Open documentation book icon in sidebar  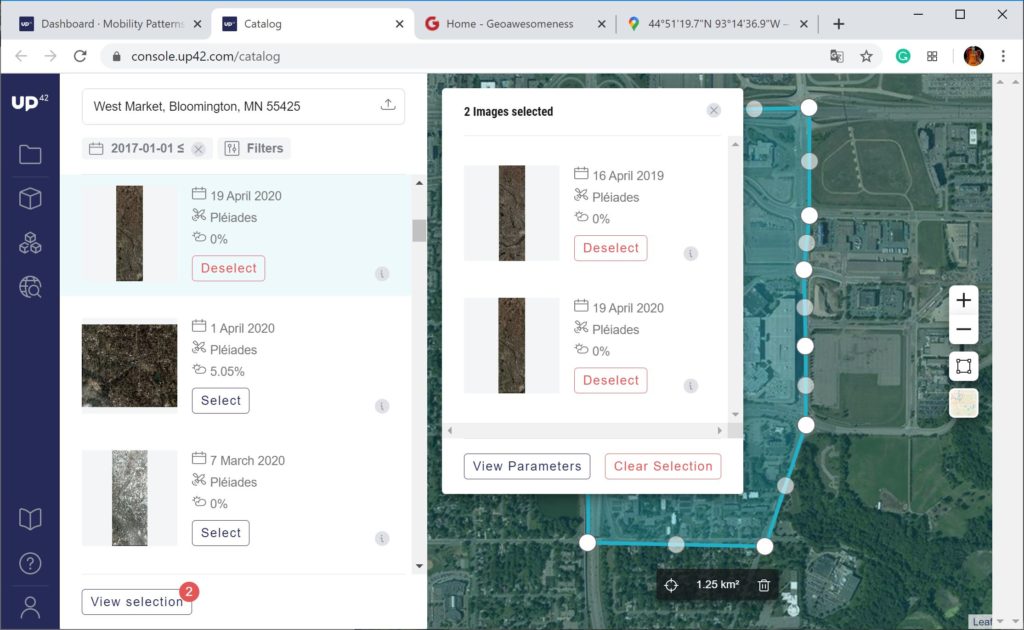click(30, 519)
